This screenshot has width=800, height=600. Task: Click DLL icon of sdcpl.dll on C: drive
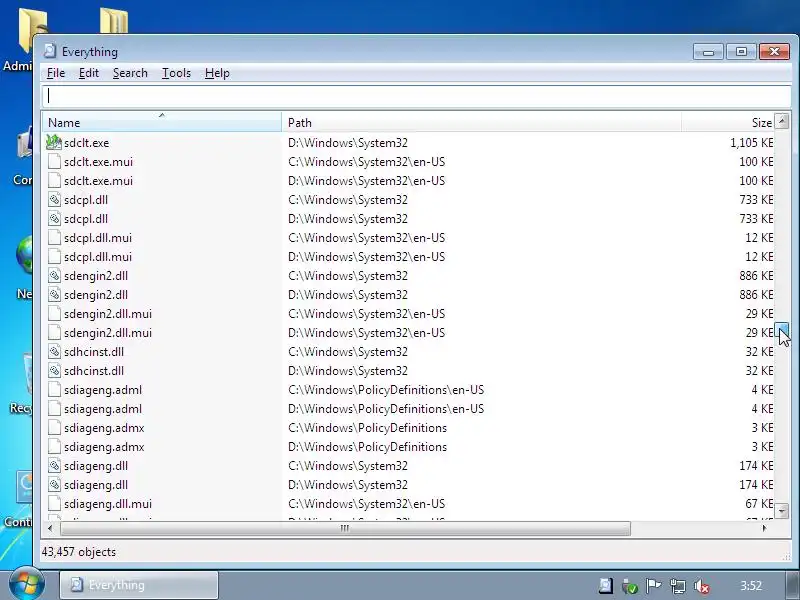point(54,199)
